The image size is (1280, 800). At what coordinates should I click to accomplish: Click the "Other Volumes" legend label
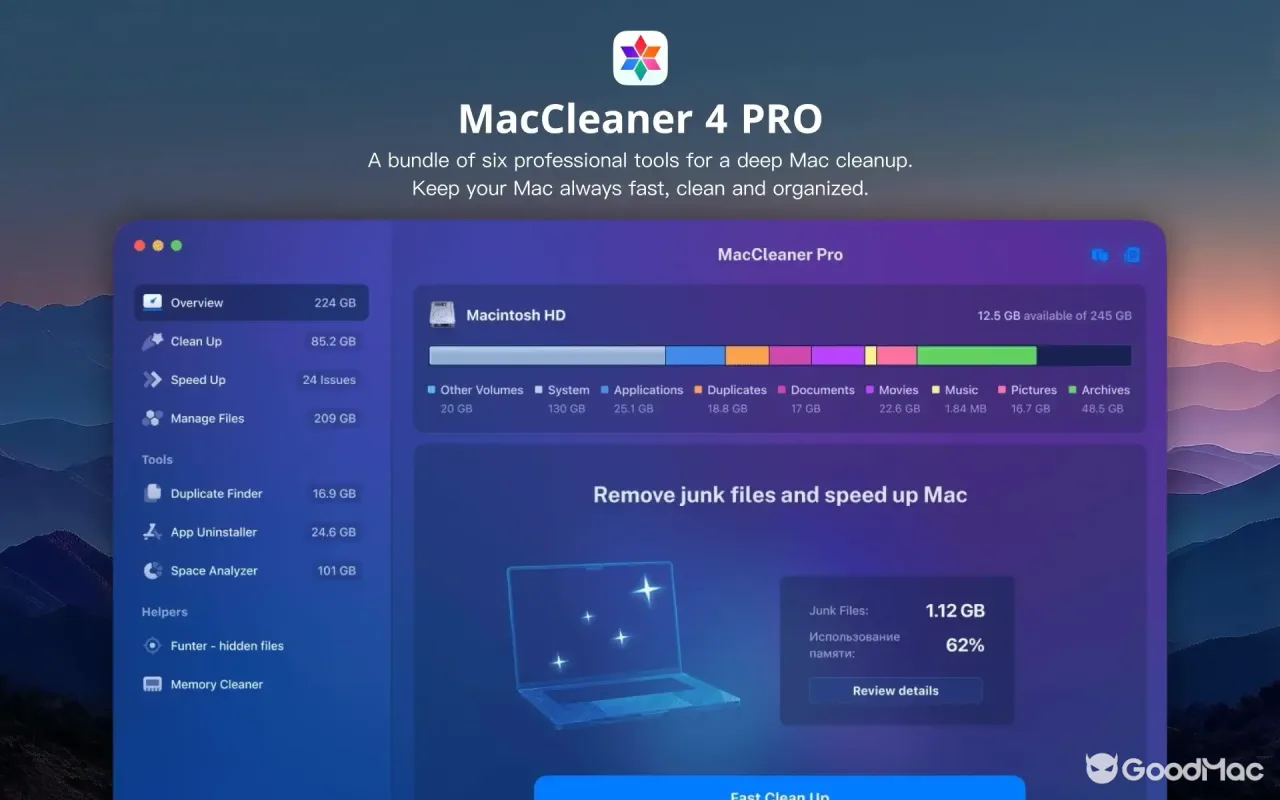tap(482, 390)
